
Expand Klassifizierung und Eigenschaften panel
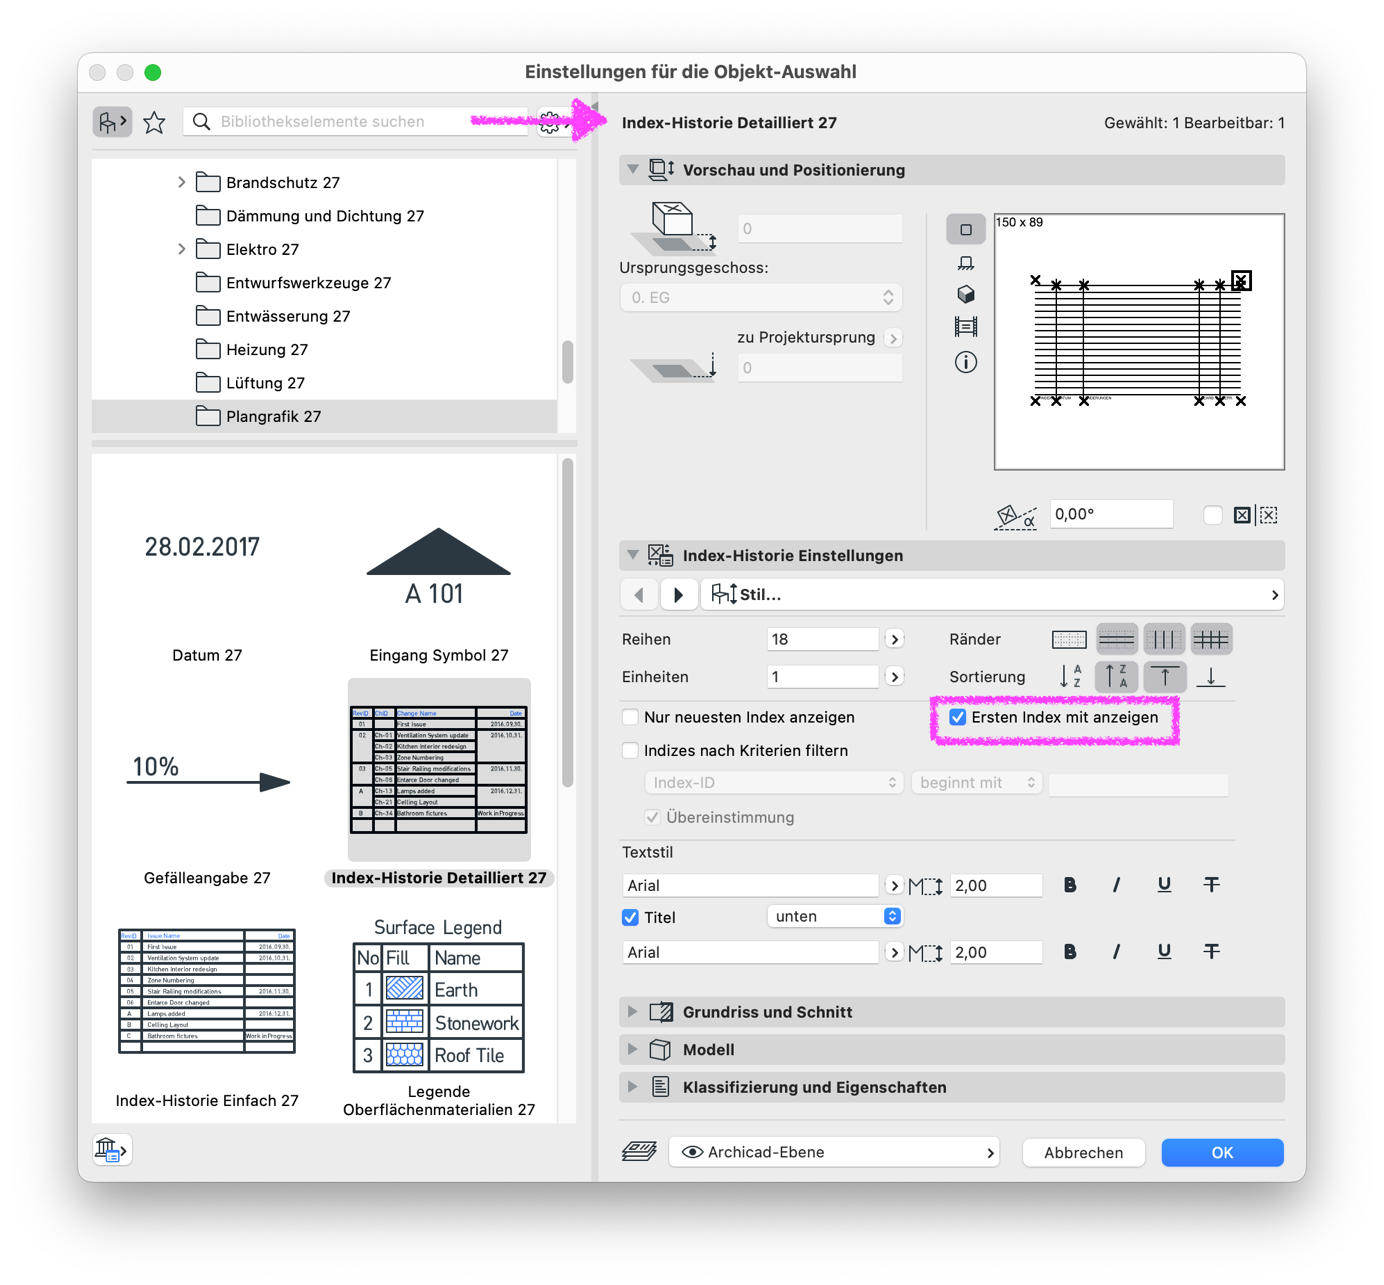coord(632,1087)
